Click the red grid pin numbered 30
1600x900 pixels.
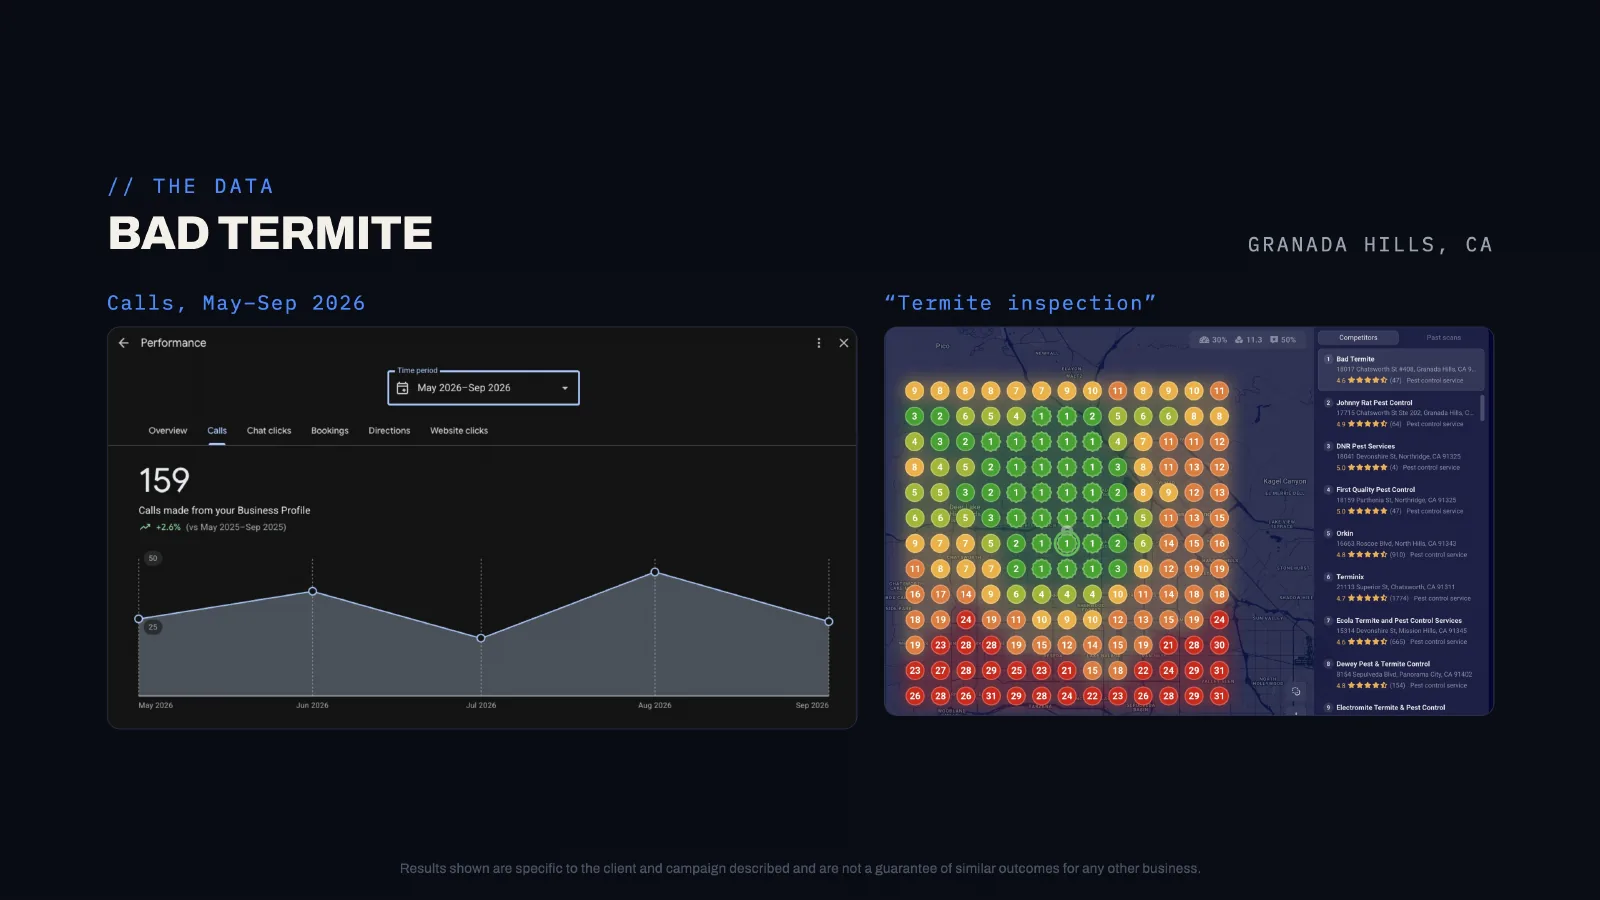[x=1219, y=645]
